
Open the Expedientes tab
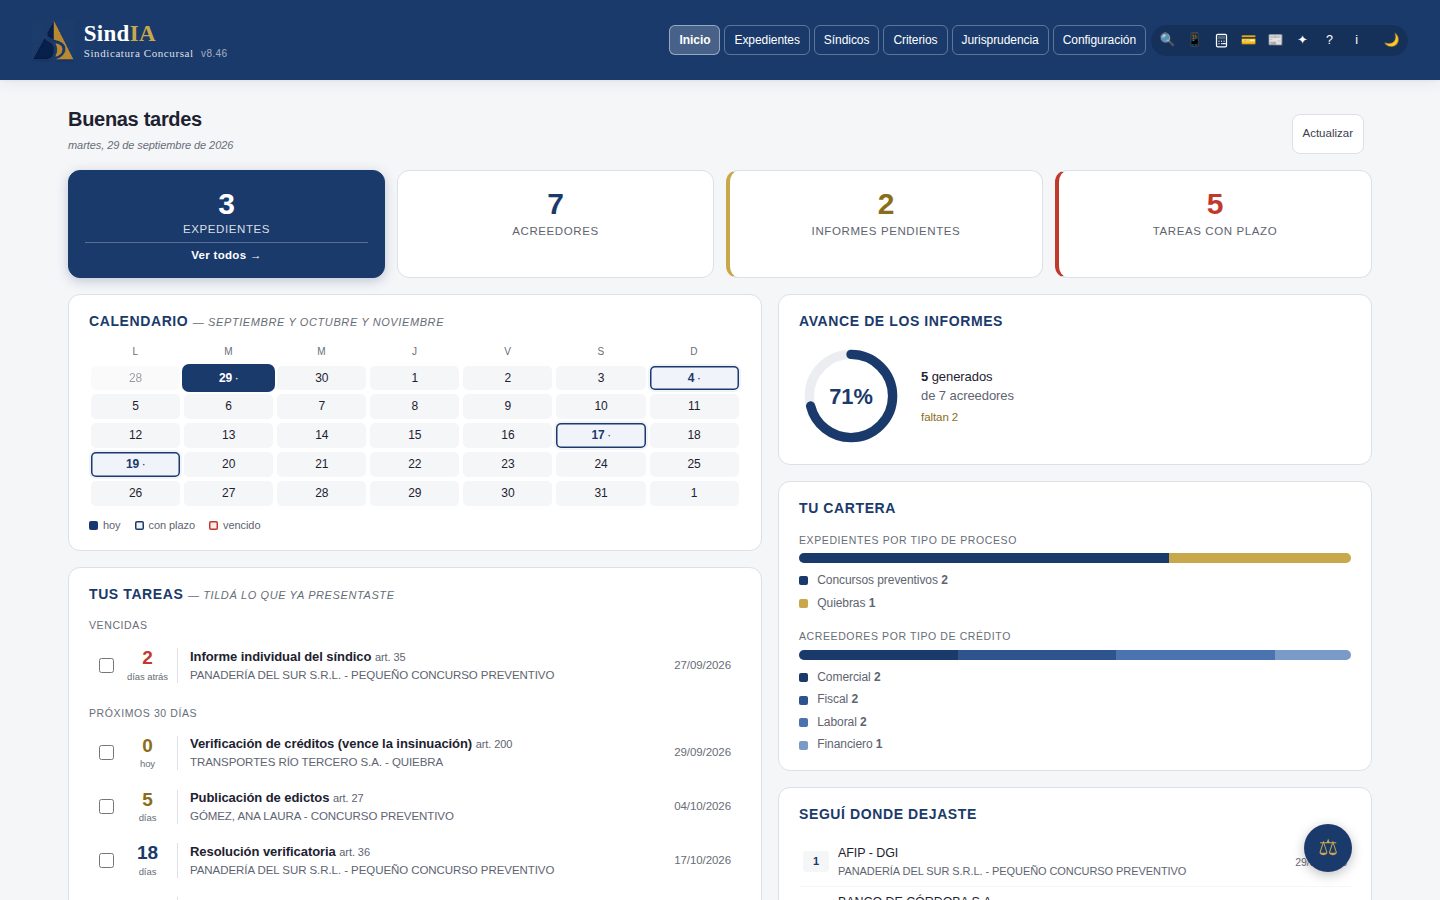[767, 40]
